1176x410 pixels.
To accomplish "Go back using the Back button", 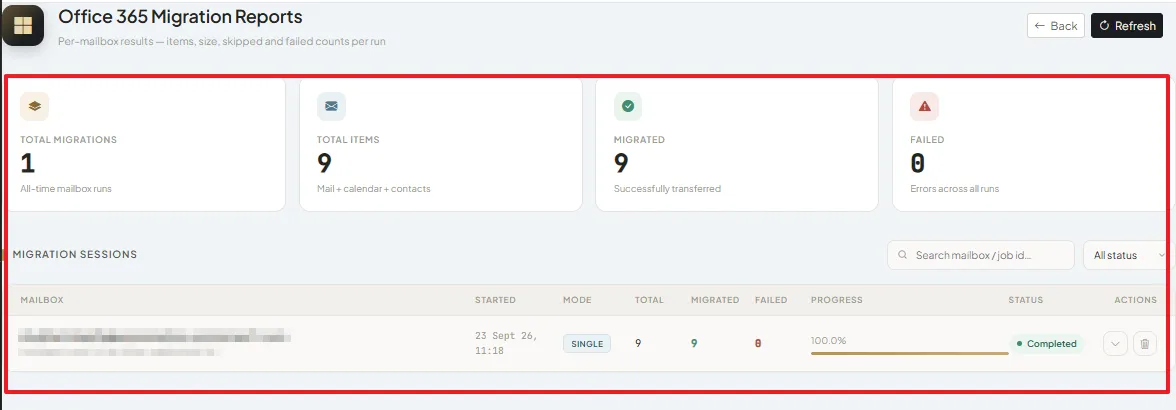I will pos(1056,25).
